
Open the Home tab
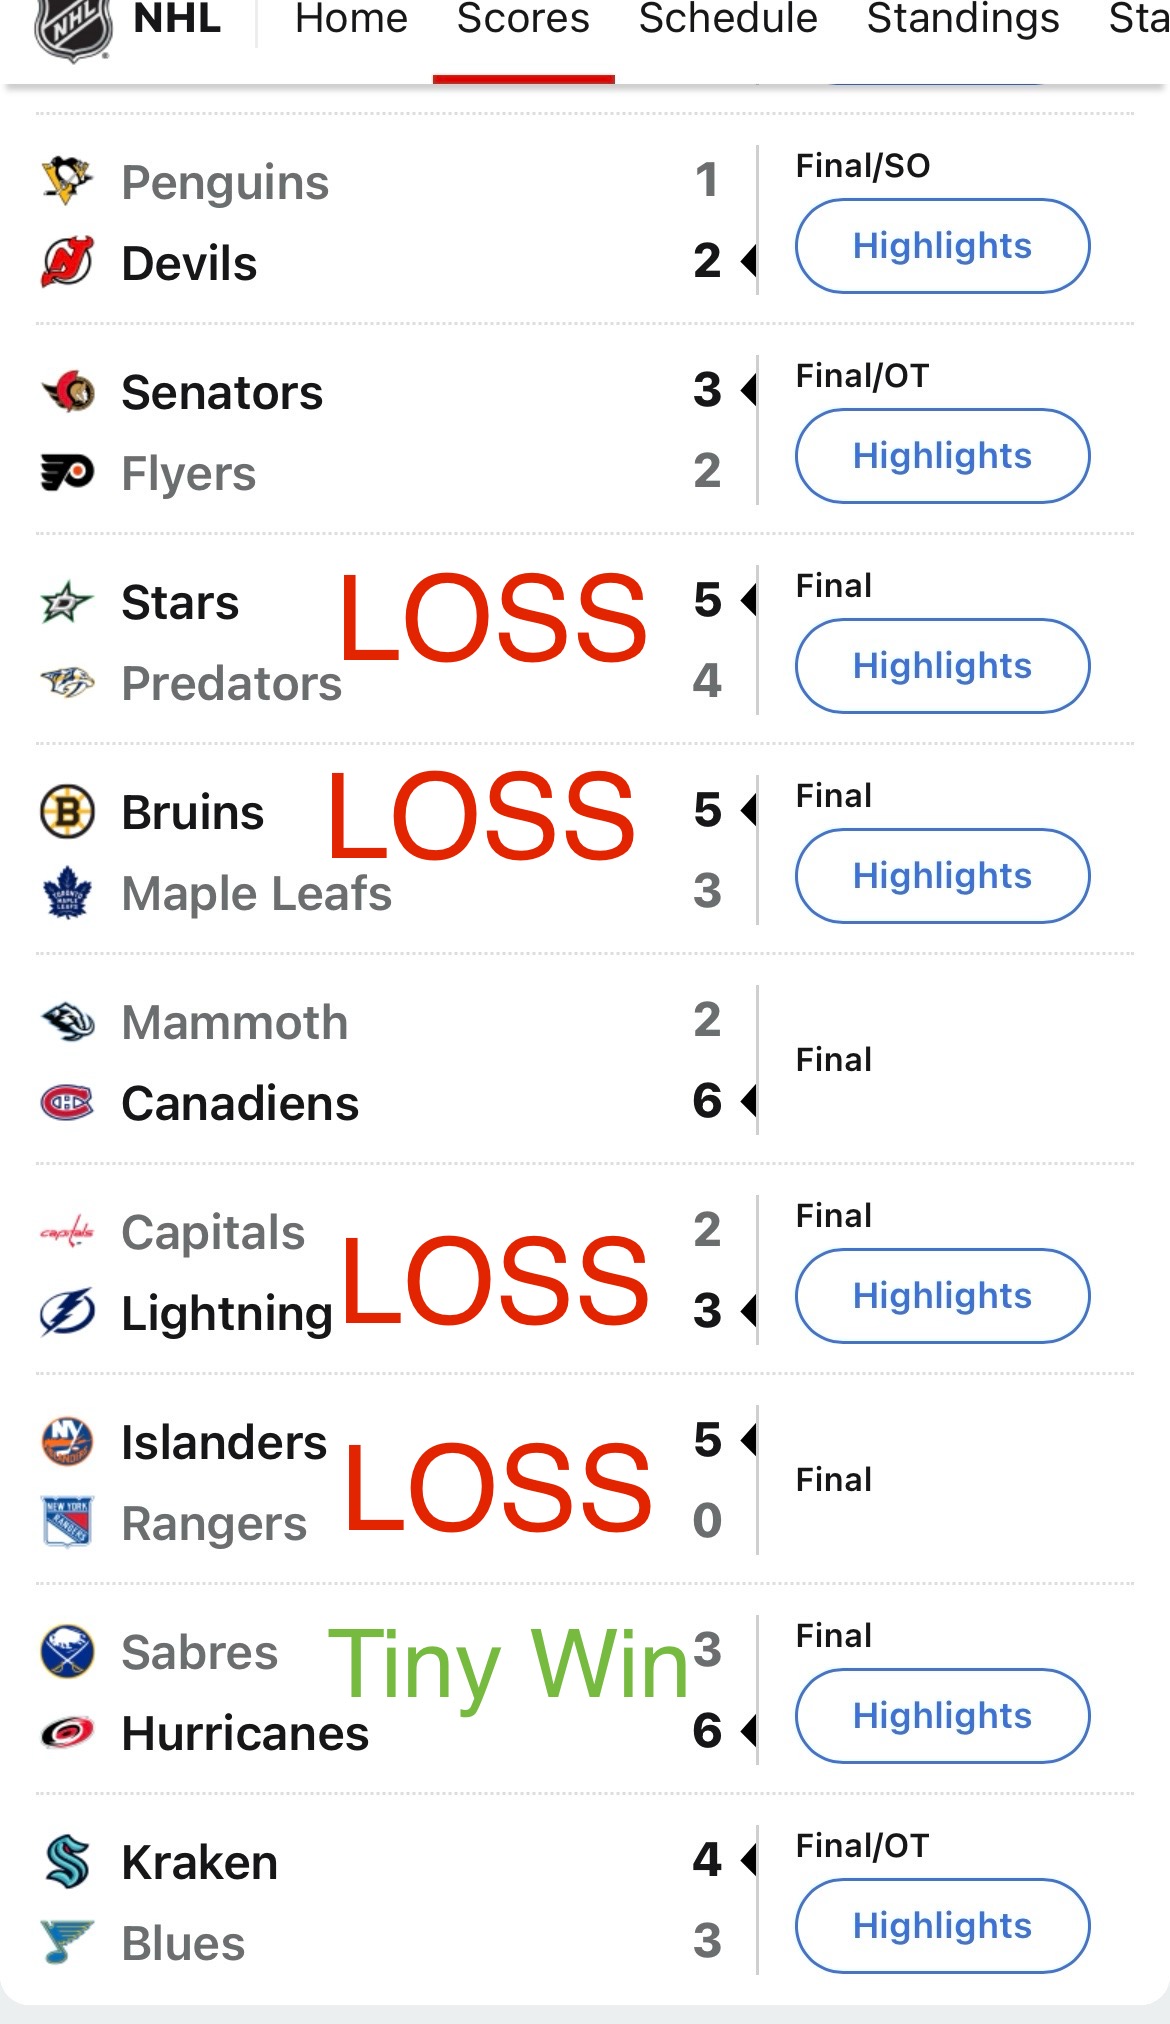(351, 20)
